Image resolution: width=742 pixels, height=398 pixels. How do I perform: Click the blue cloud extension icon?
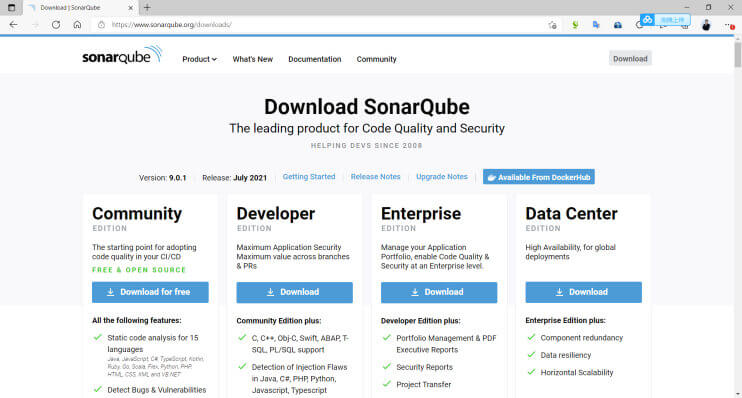click(x=618, y=25)
